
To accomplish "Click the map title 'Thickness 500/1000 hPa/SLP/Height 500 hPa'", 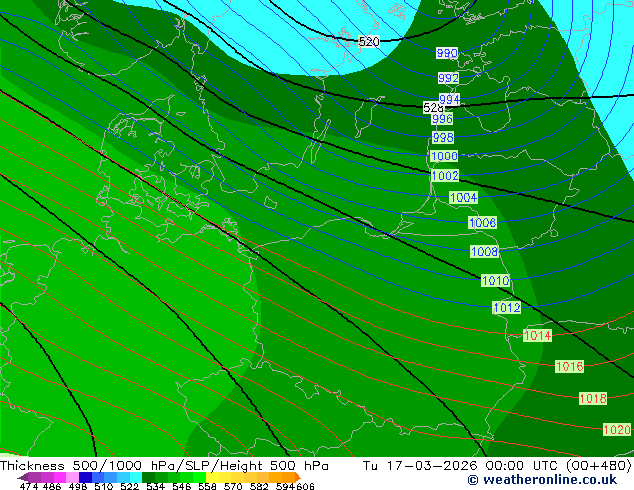I will (x=164, y=466).
